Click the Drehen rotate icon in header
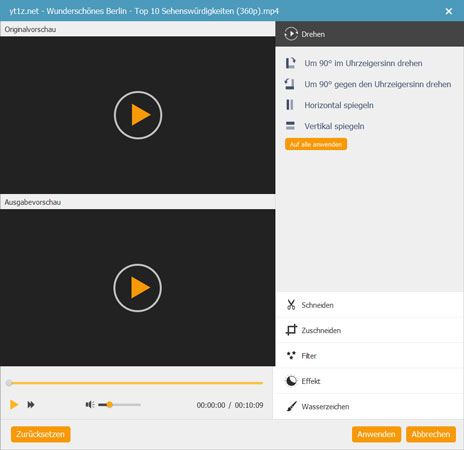This screenshot has width=464, height=450. tap(291, 34)
